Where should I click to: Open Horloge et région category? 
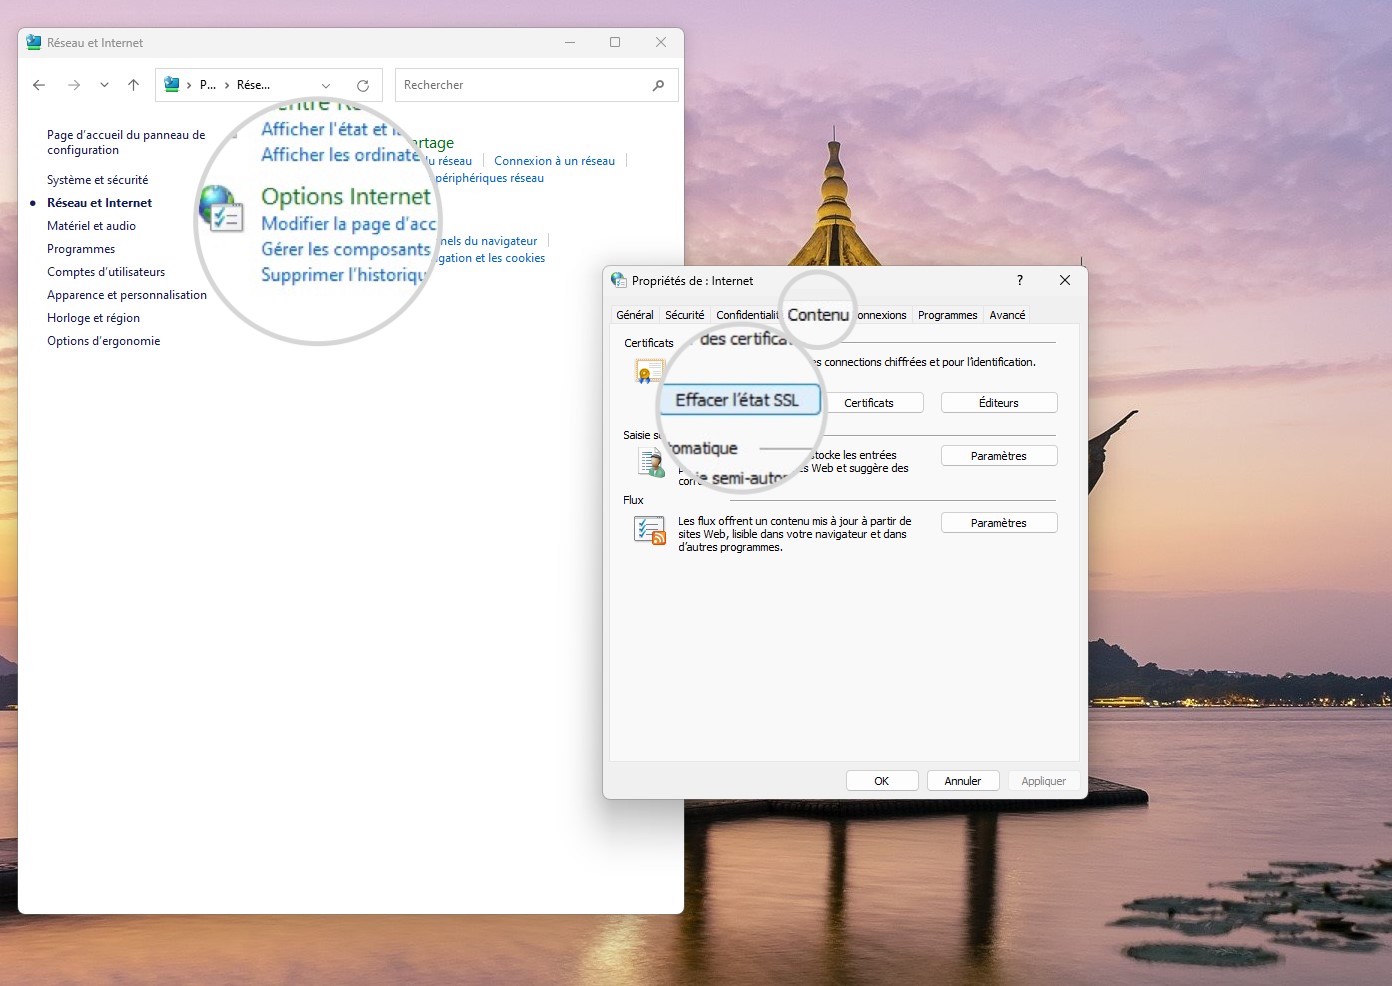[93, 318]
